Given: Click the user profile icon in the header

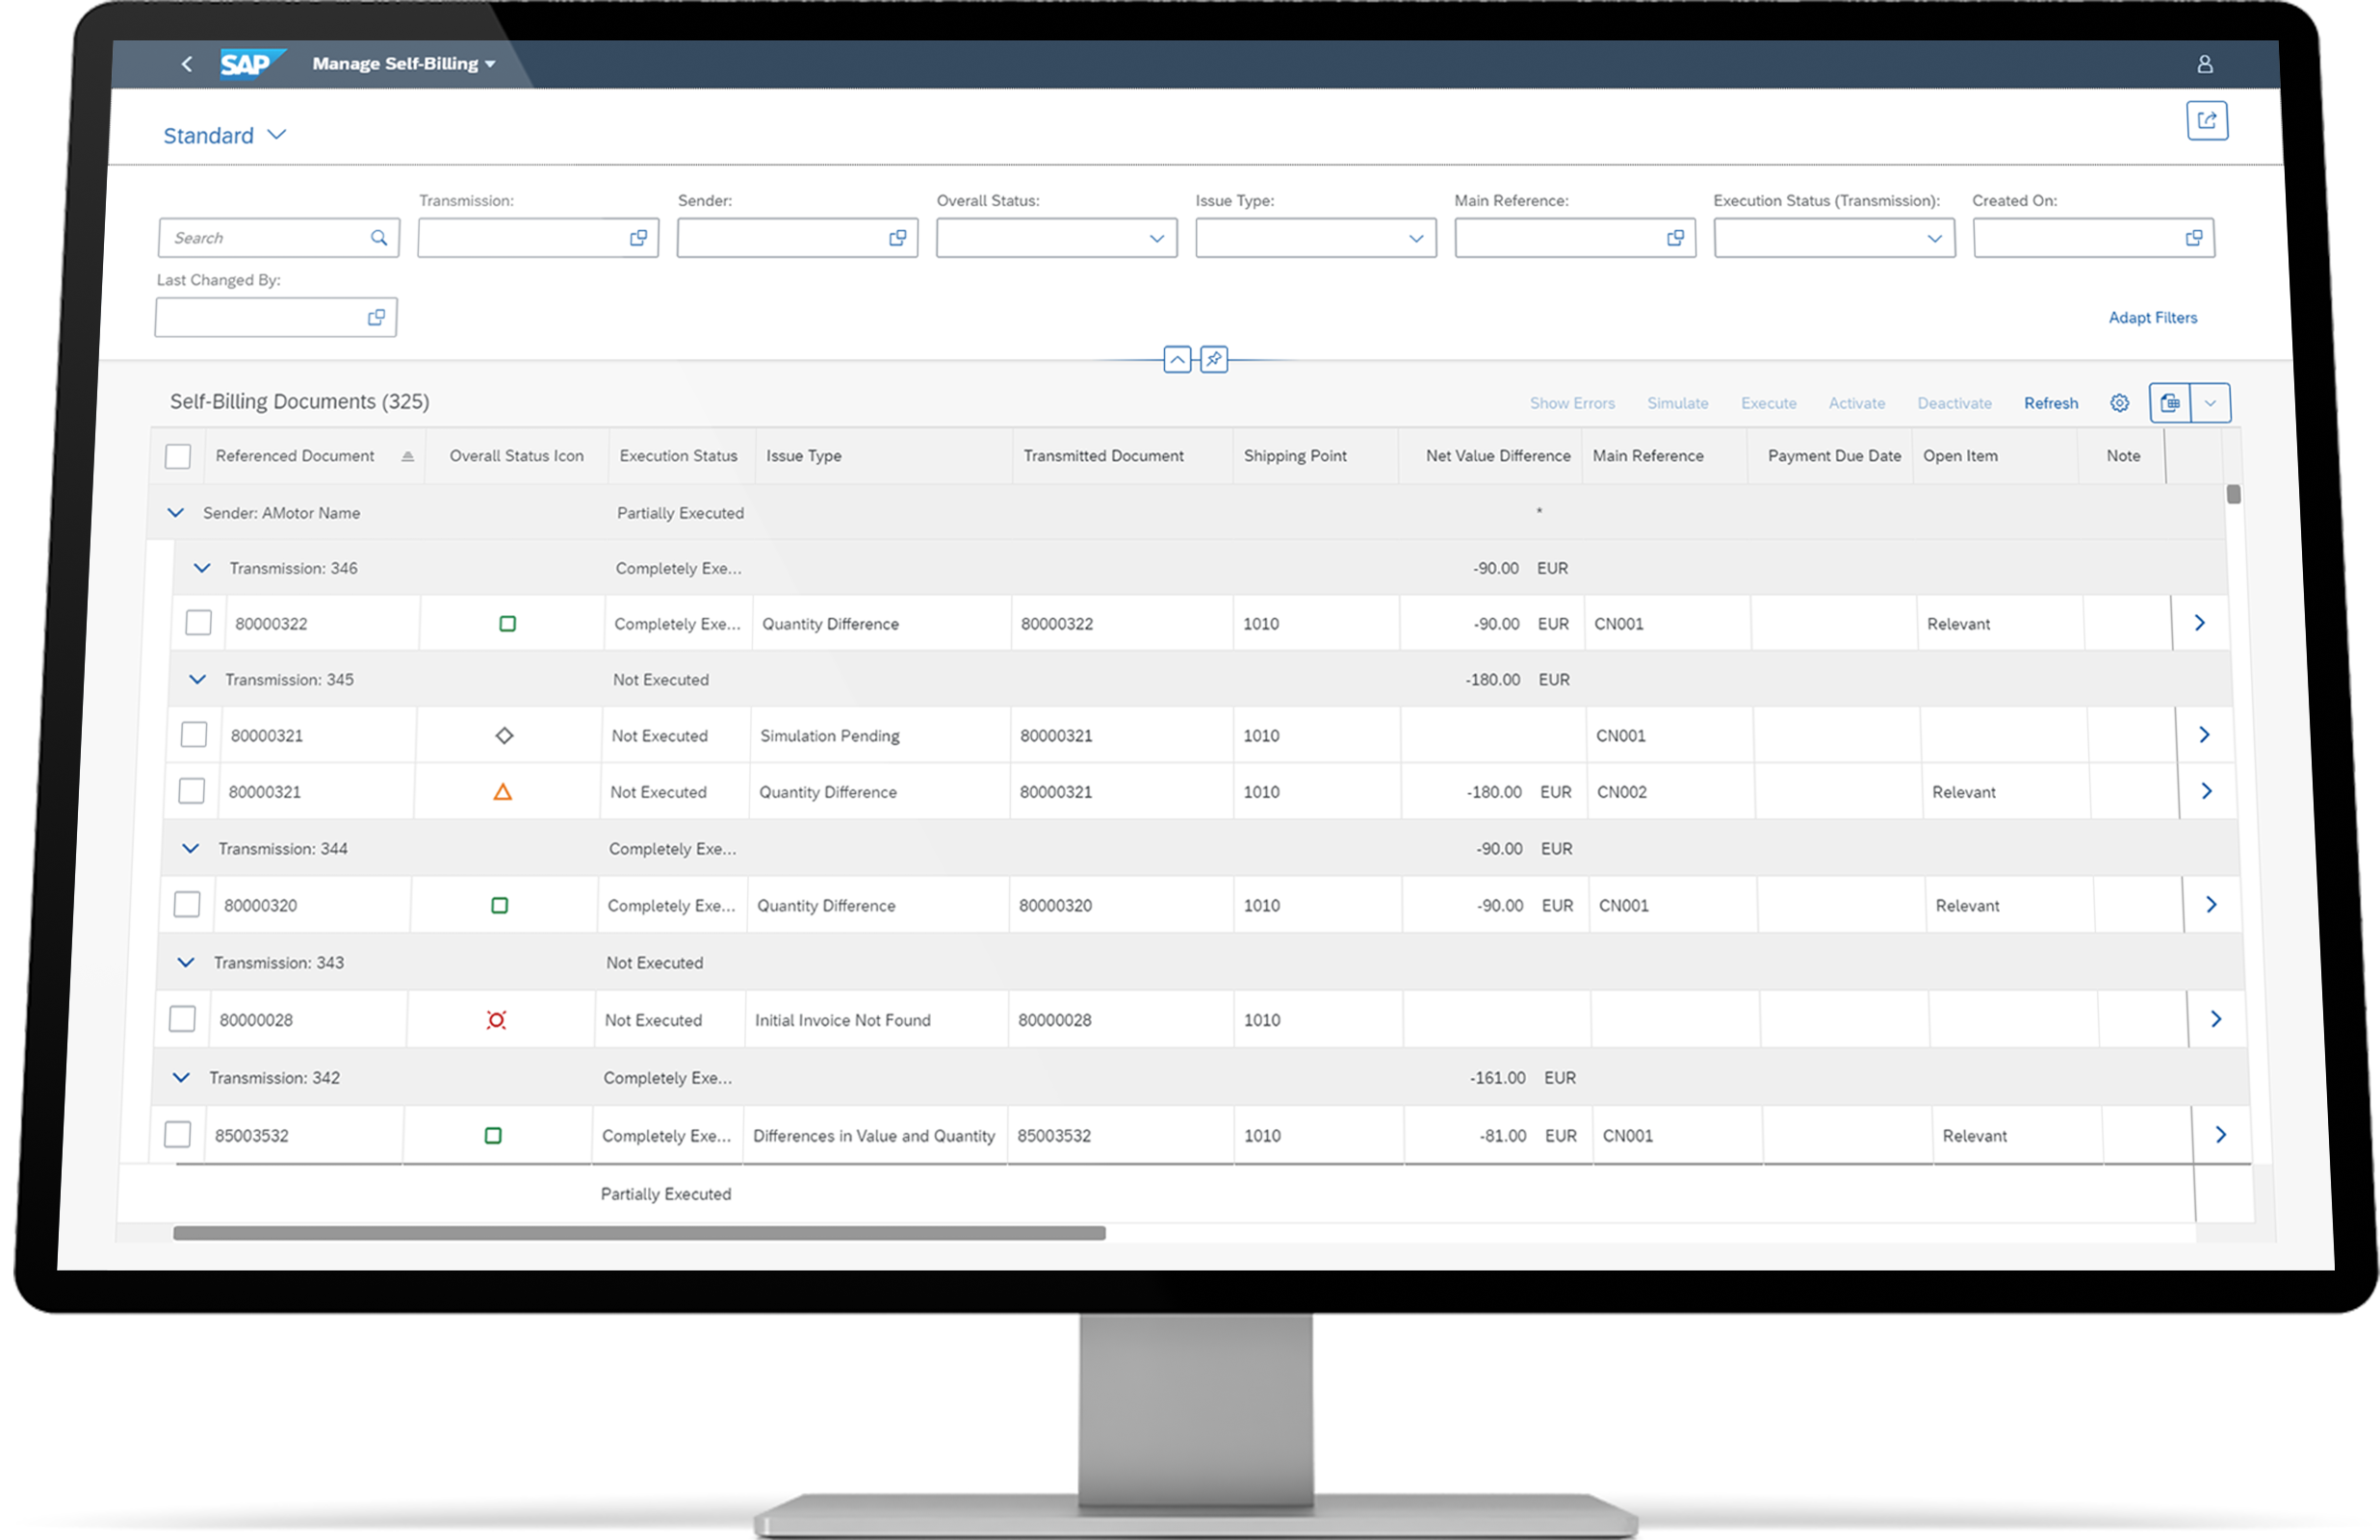Looking at the screenshot, I should 2204,63.
